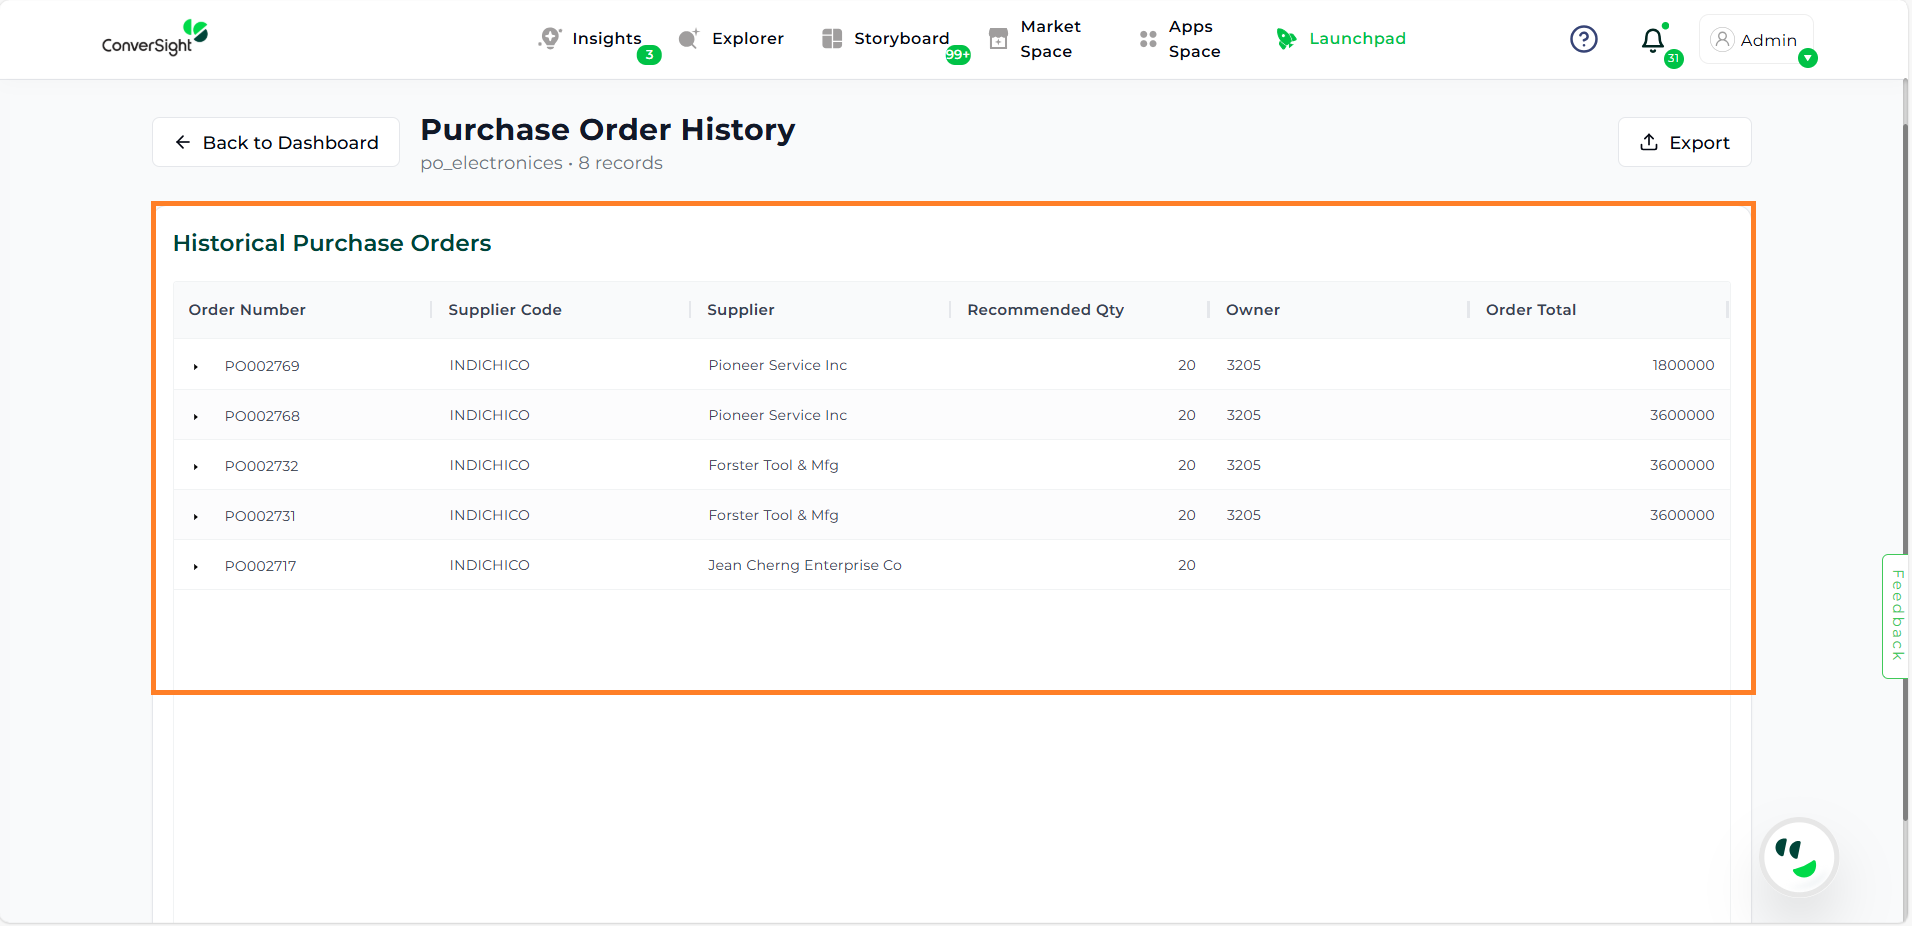
Task: Open the help question mark icon
Action: coord(1583,39)
